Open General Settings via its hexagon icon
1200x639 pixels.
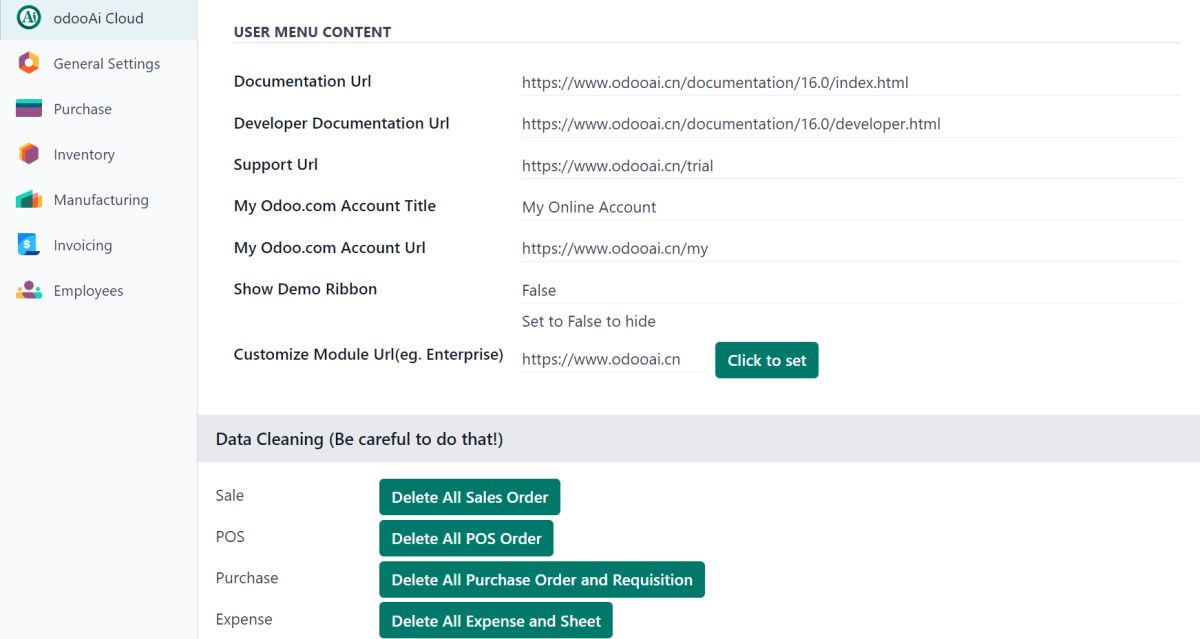(x=29, y=63)
